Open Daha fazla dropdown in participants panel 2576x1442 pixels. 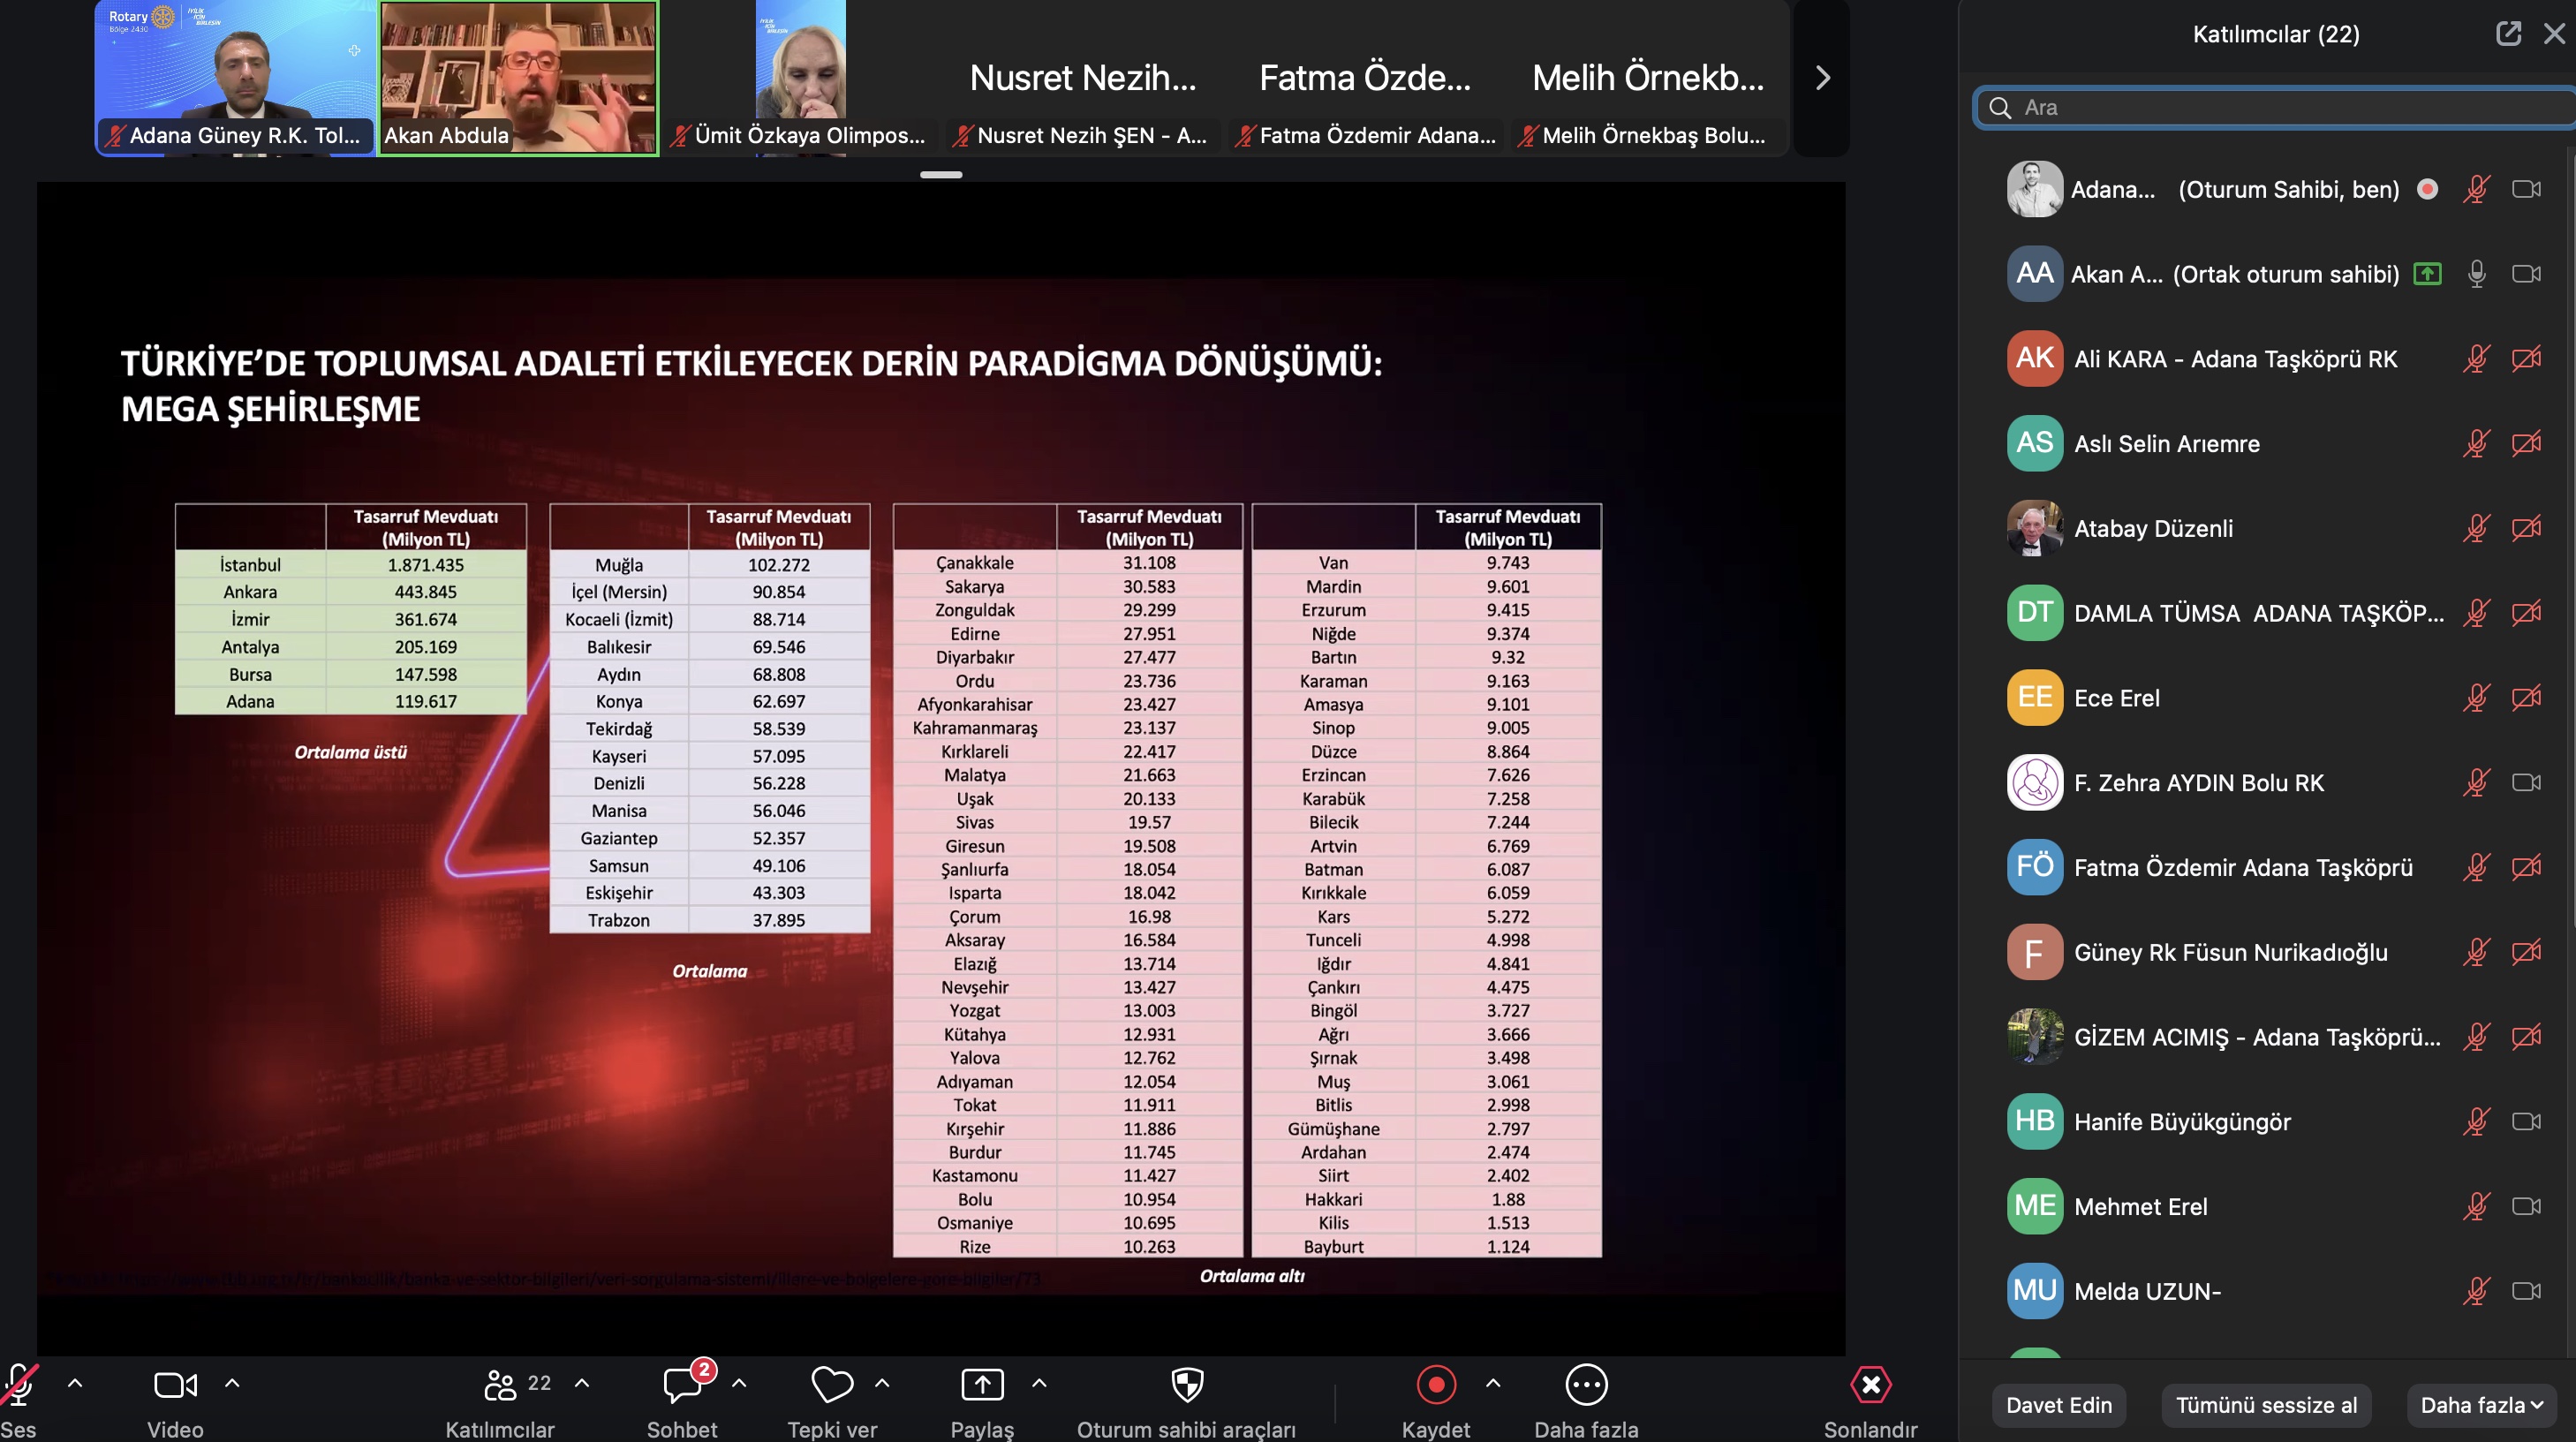point(2481,1405)
